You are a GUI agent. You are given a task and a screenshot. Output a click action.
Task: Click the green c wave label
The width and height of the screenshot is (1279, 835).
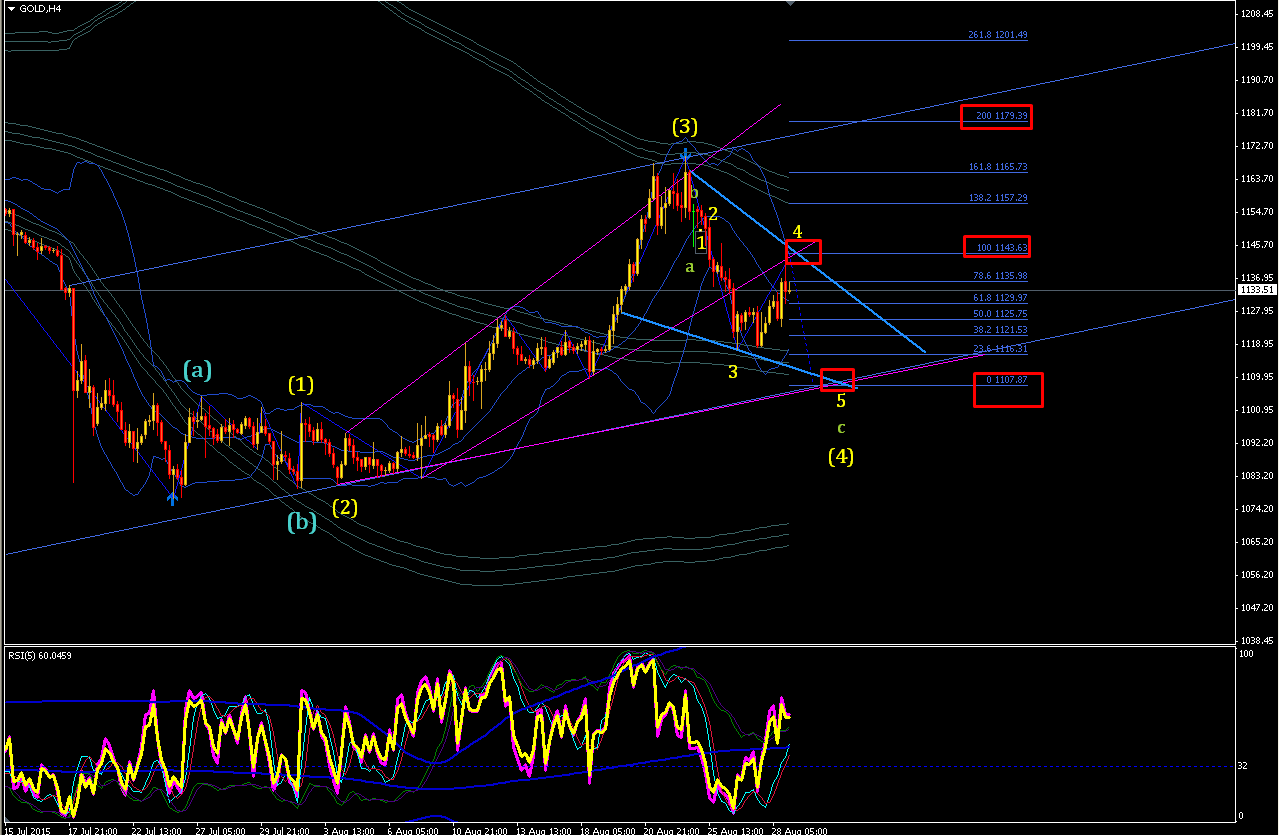[x=842, y=427]
